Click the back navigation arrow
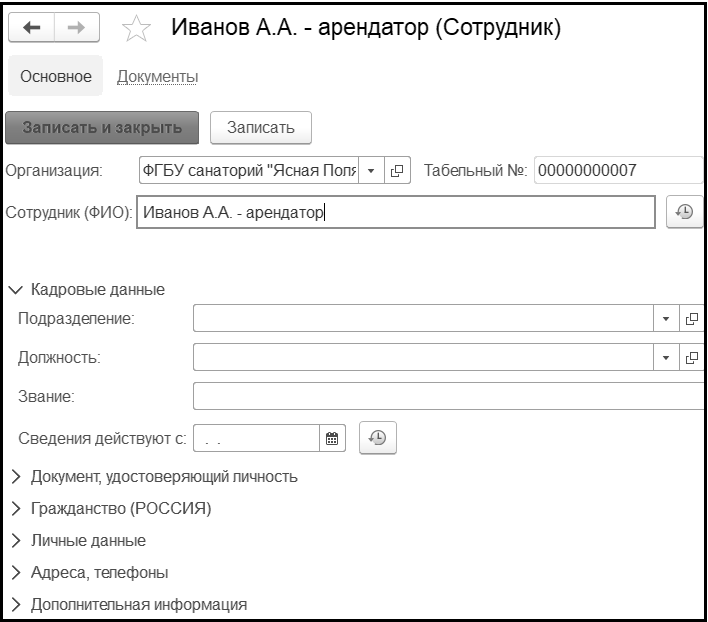Image resolution: width=708 pixels, height=622 pixels. coord(32,28)
